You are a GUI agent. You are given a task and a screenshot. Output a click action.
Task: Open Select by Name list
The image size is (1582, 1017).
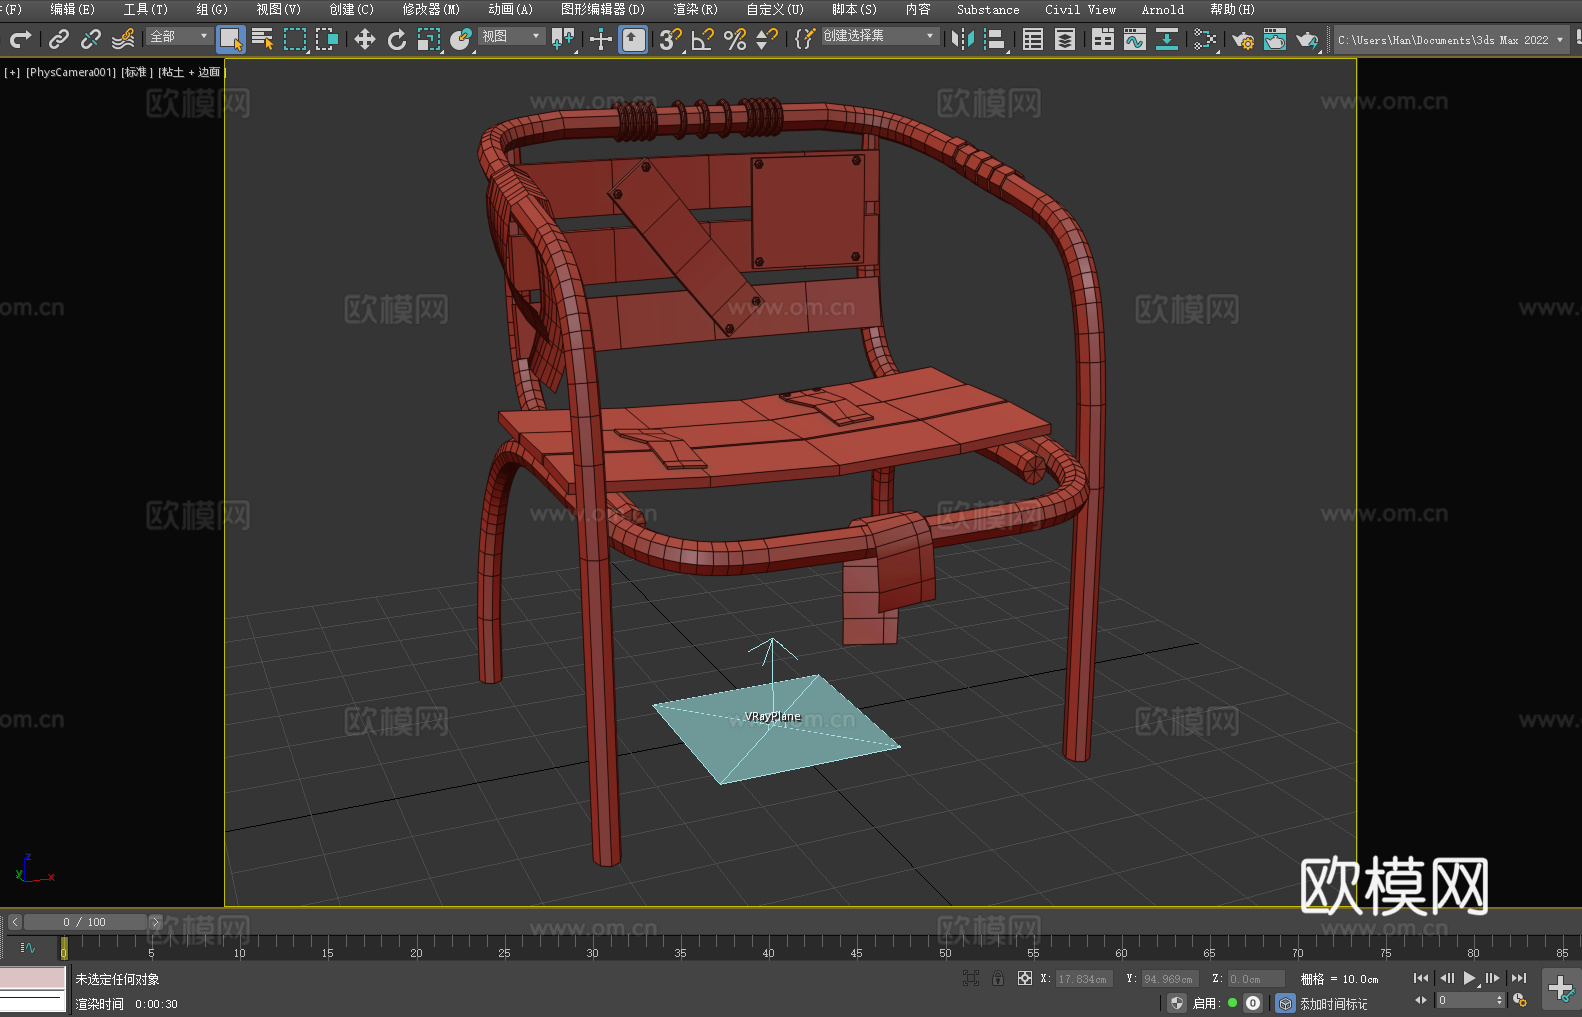[x=263, y=39]
